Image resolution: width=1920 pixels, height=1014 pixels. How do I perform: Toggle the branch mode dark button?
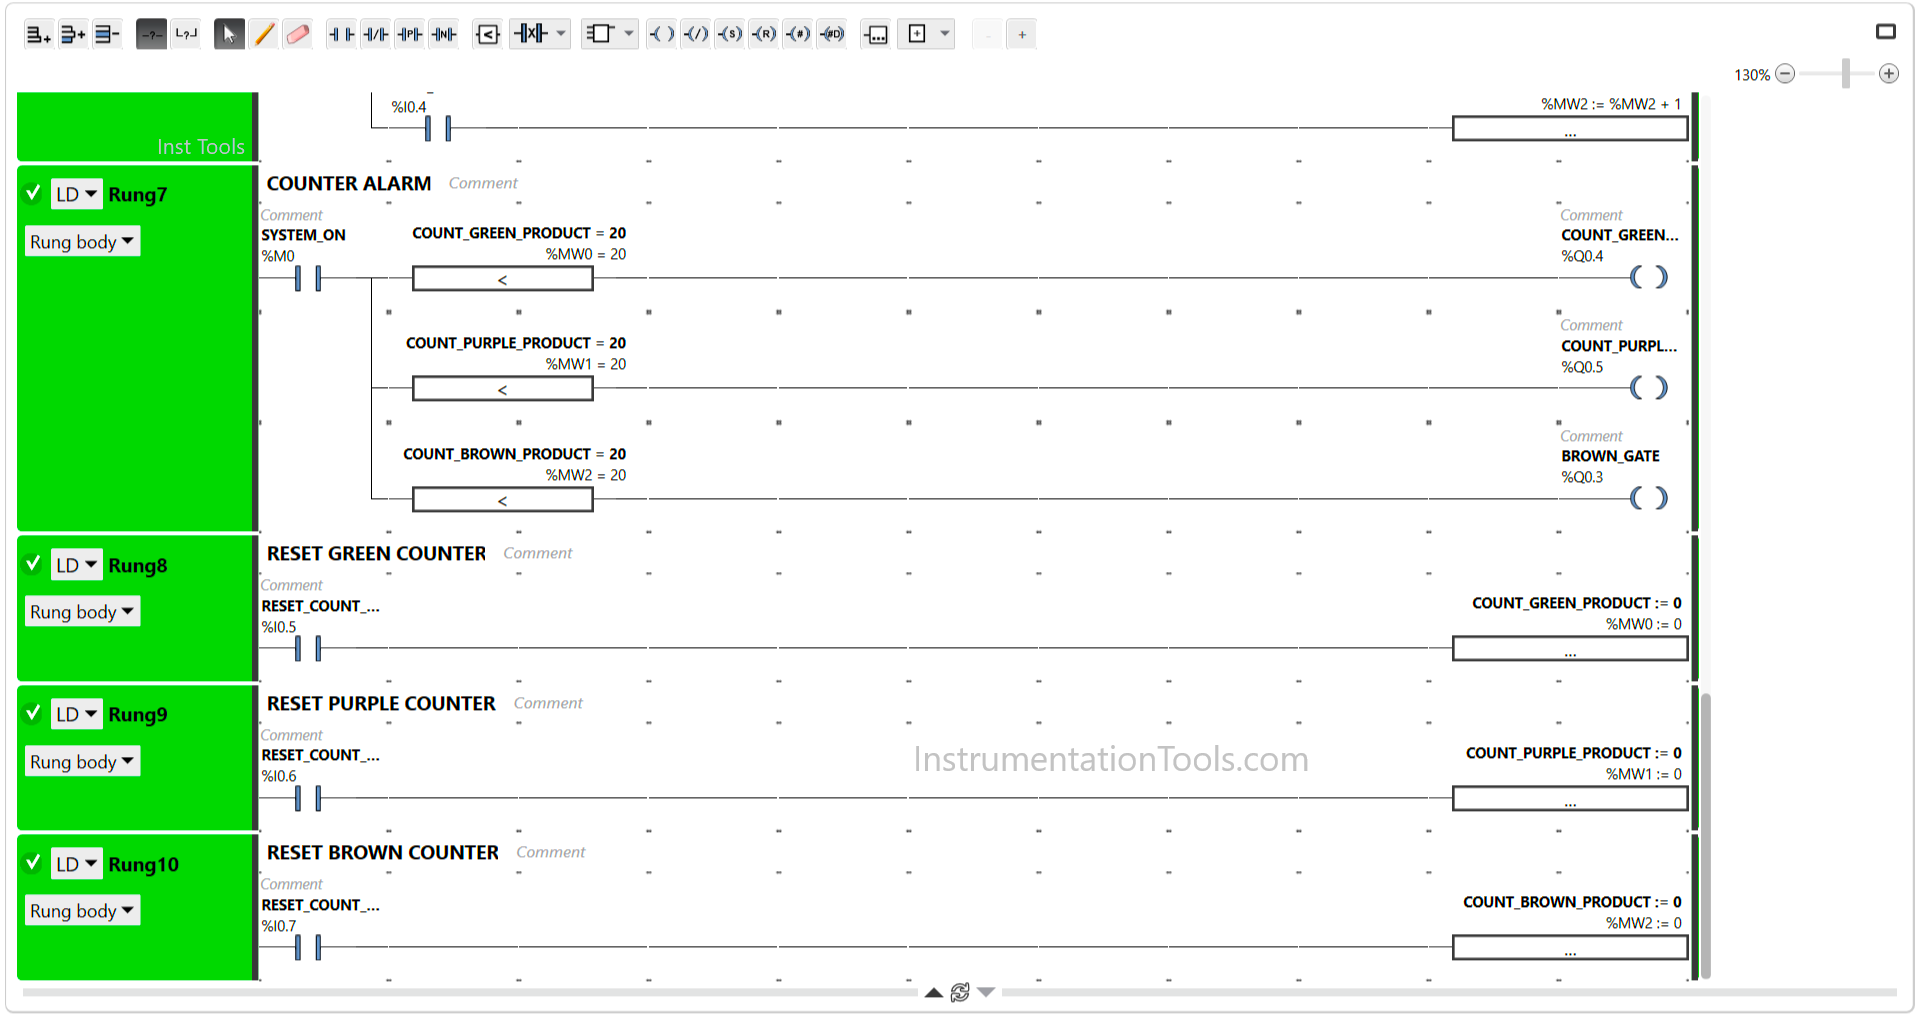coord(151,34)
